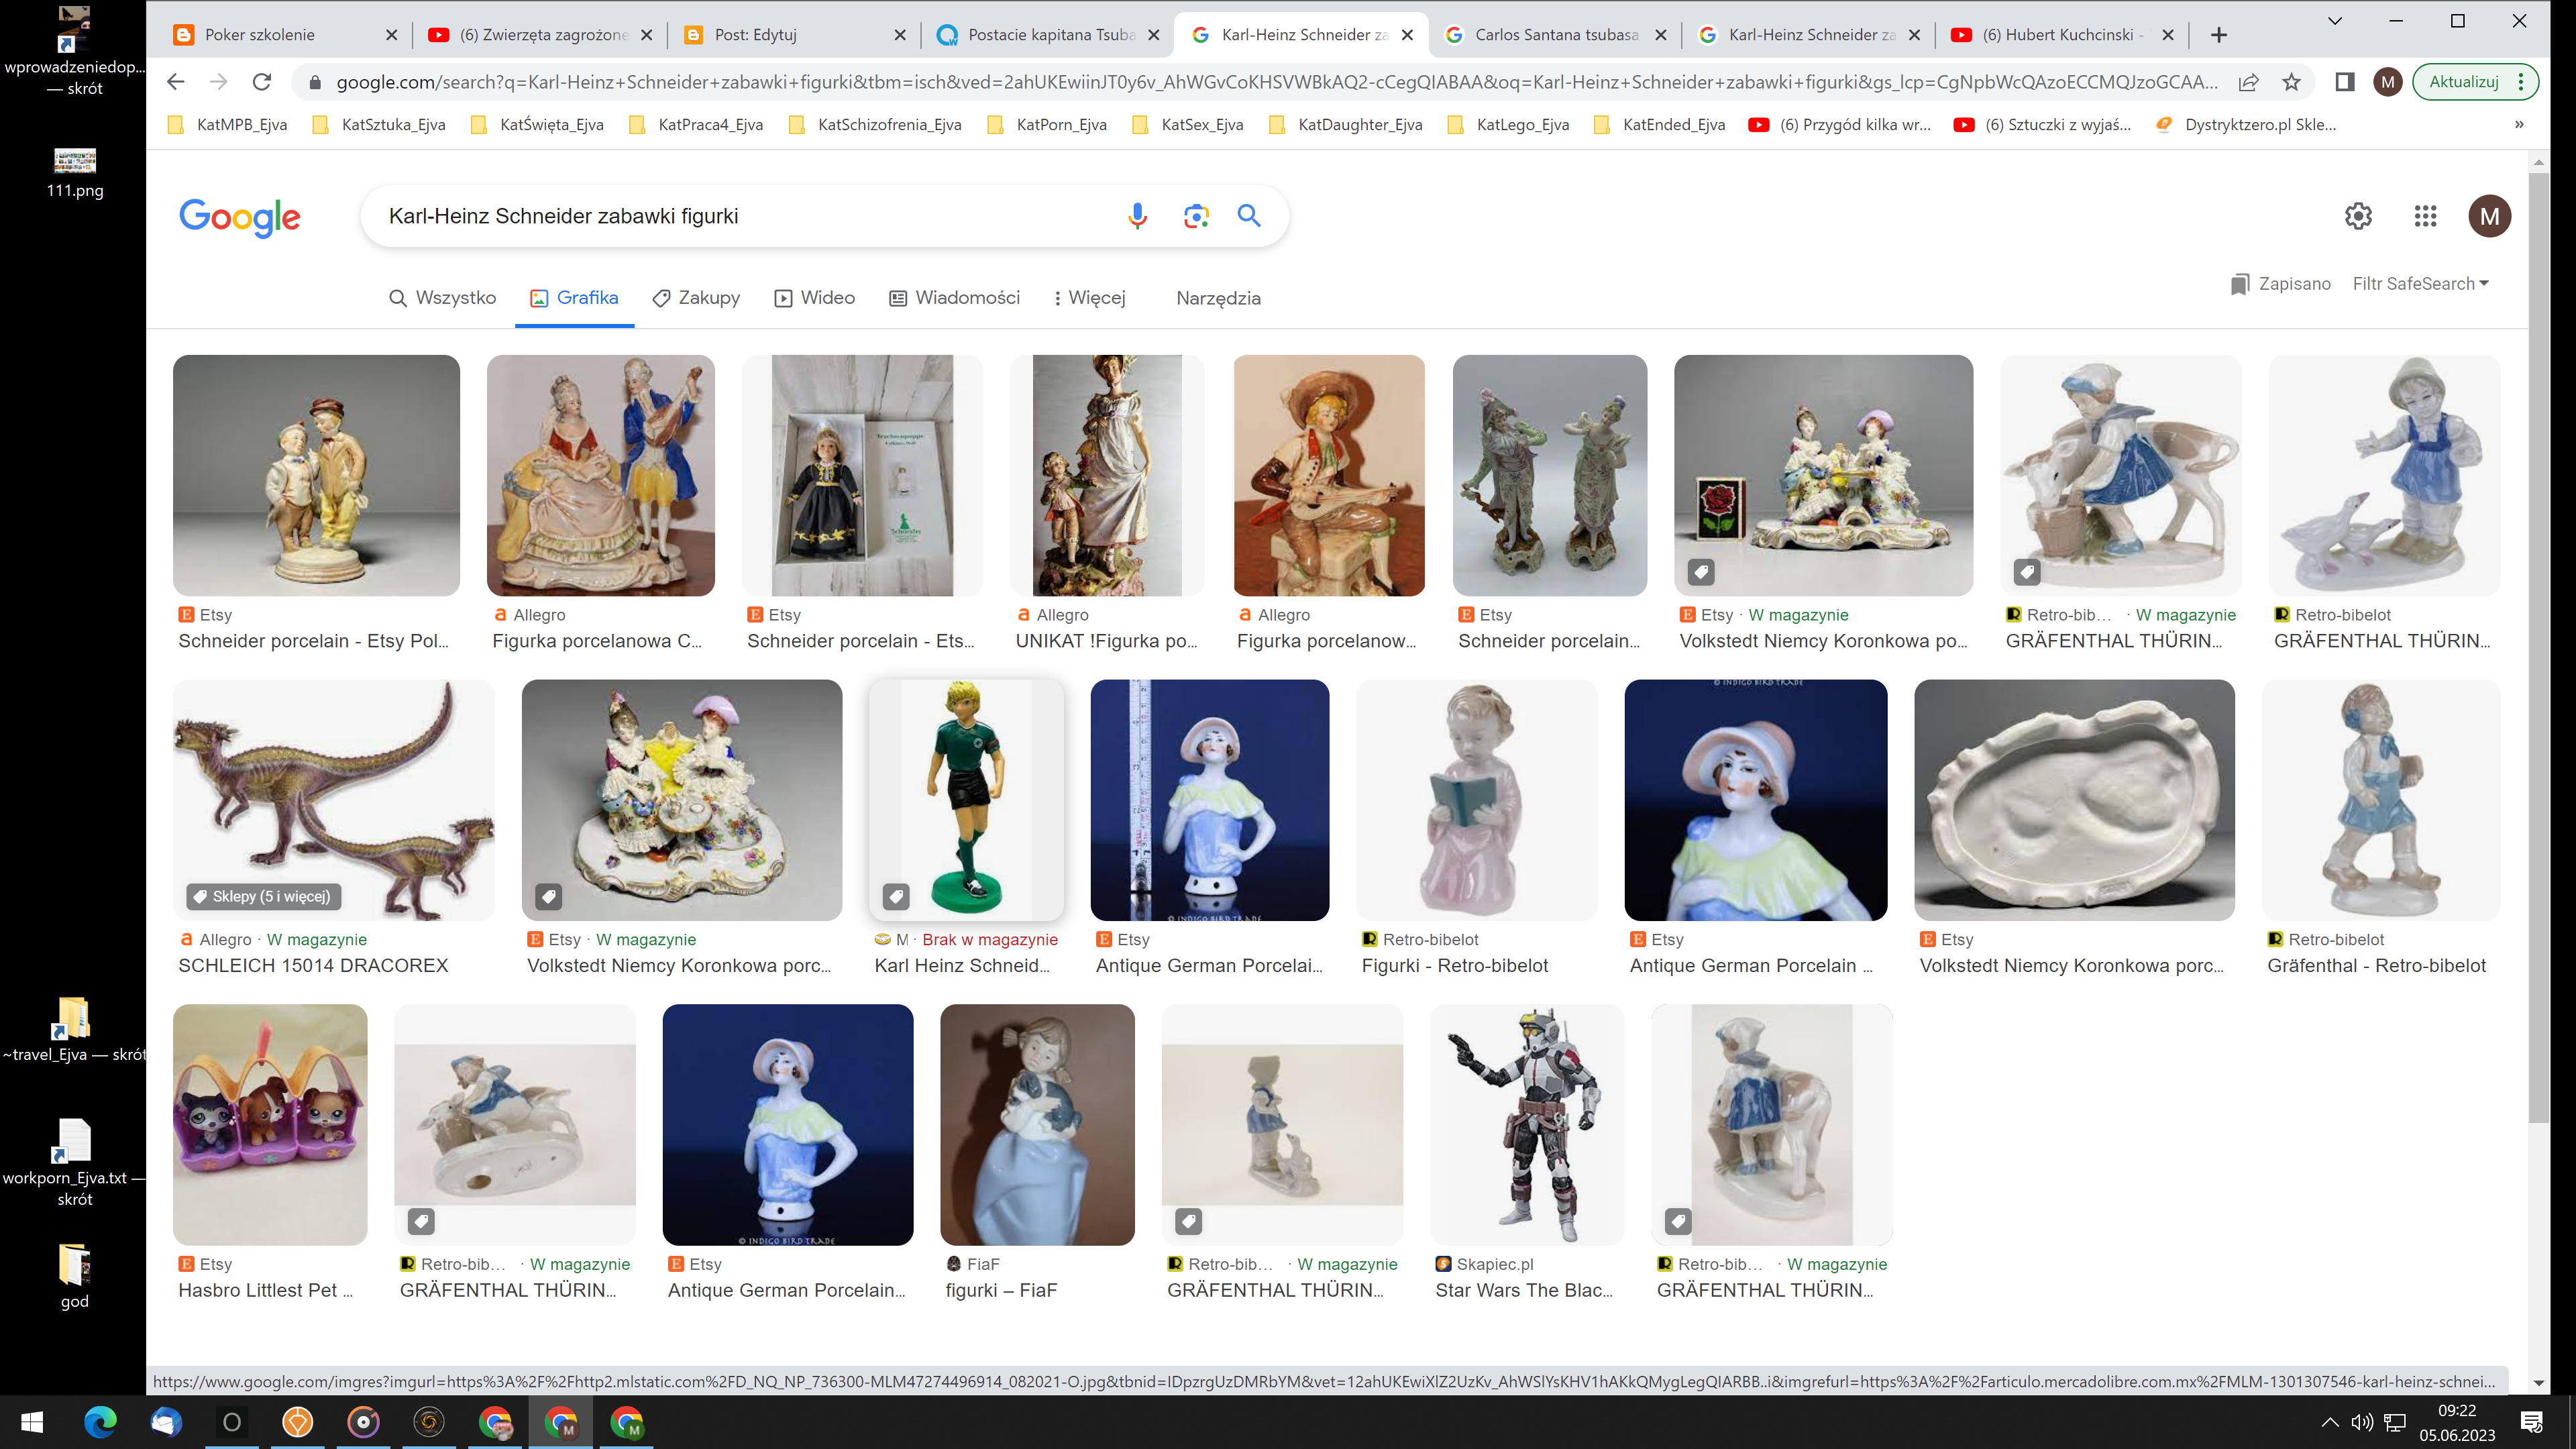This screenshot has width=2576, height=1449.
Task: Click the Narzędzia tools button
Action: 1218,298
